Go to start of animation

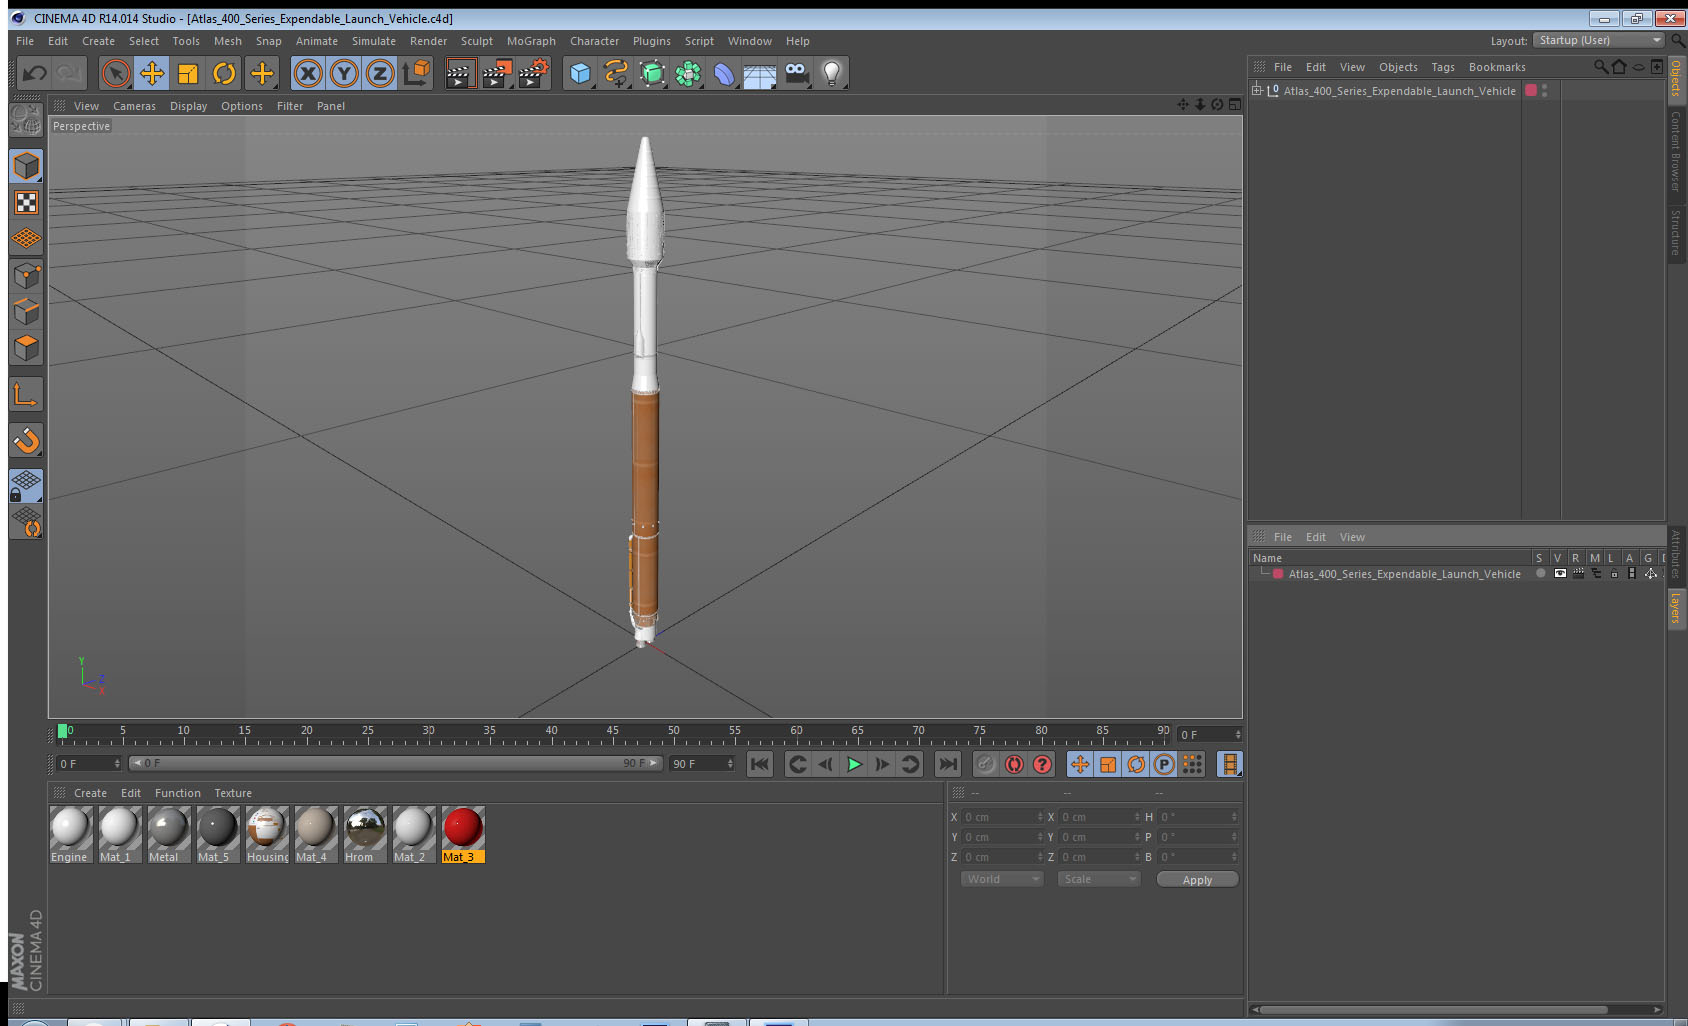tap(760, 764)
